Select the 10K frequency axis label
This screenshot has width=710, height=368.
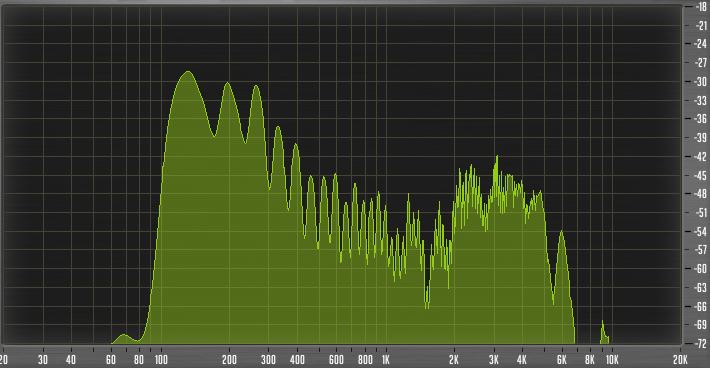coord(612,360)
